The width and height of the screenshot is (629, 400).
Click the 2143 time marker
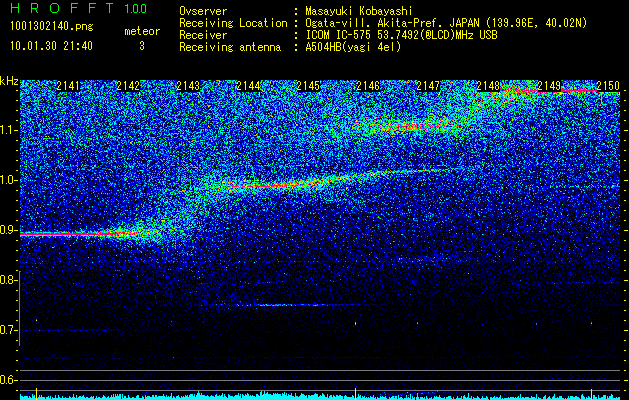tap(188, 86)
